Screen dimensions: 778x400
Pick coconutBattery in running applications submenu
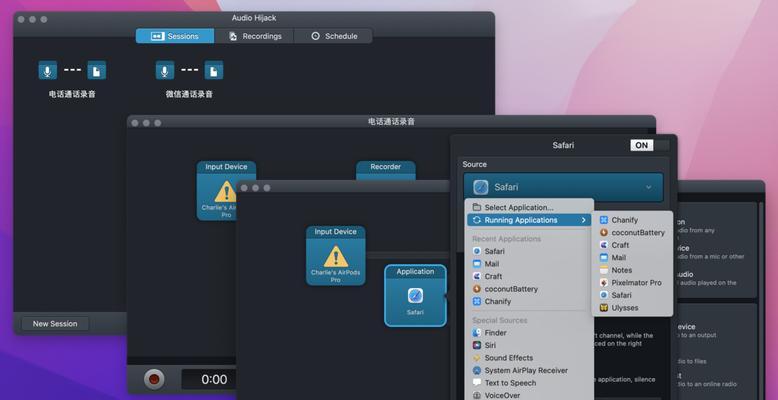click(x=634, y=232)
